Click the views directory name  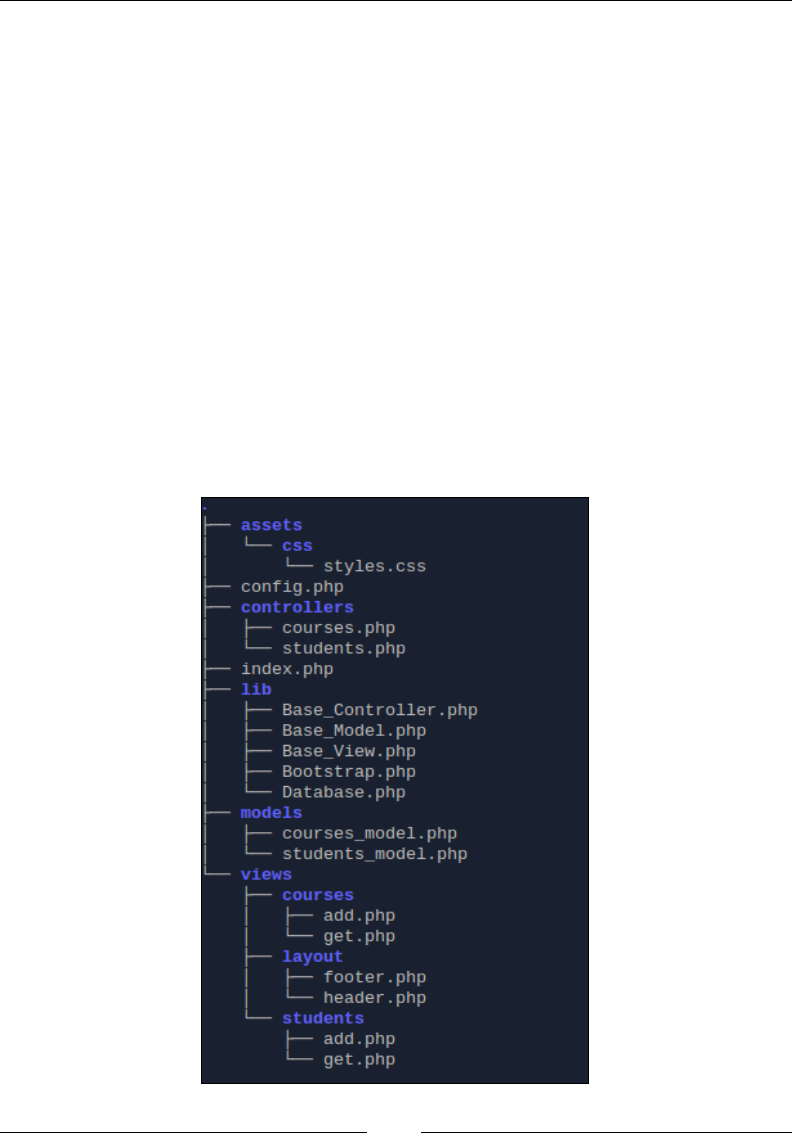coord(266,875)
